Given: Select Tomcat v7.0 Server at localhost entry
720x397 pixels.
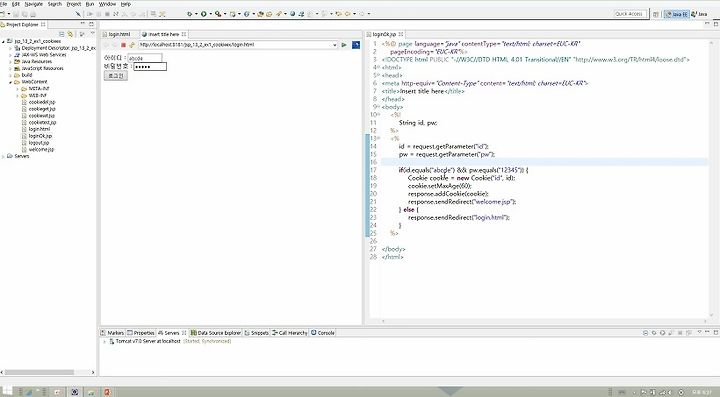Looking at the screenshot, I should [x=148, y=341].
